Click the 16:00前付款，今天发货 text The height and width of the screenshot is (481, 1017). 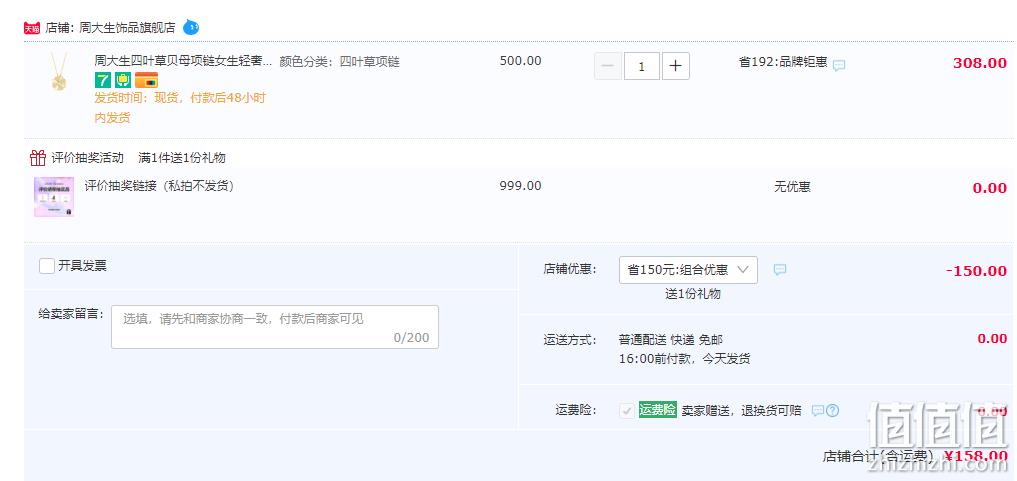(x=685, y=358)
